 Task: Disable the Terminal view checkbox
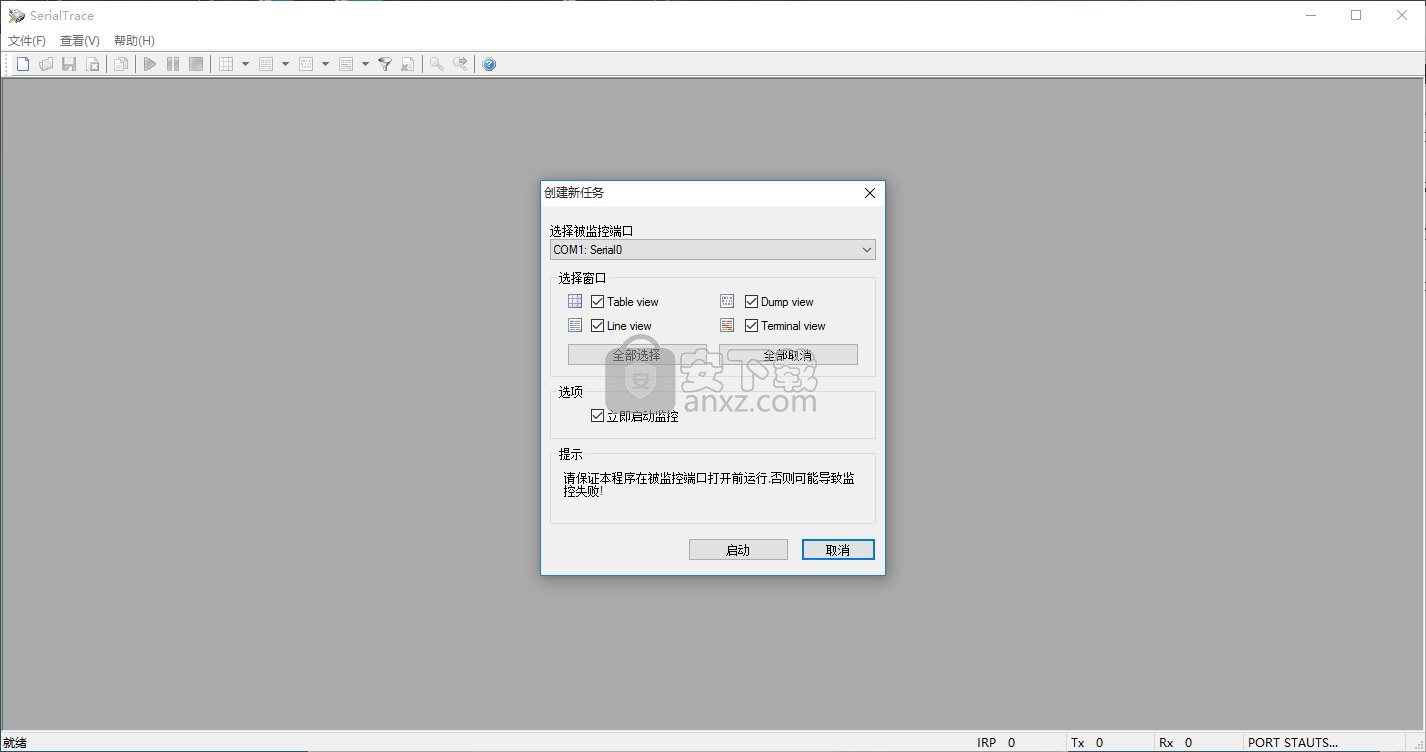tap(751, 325)
